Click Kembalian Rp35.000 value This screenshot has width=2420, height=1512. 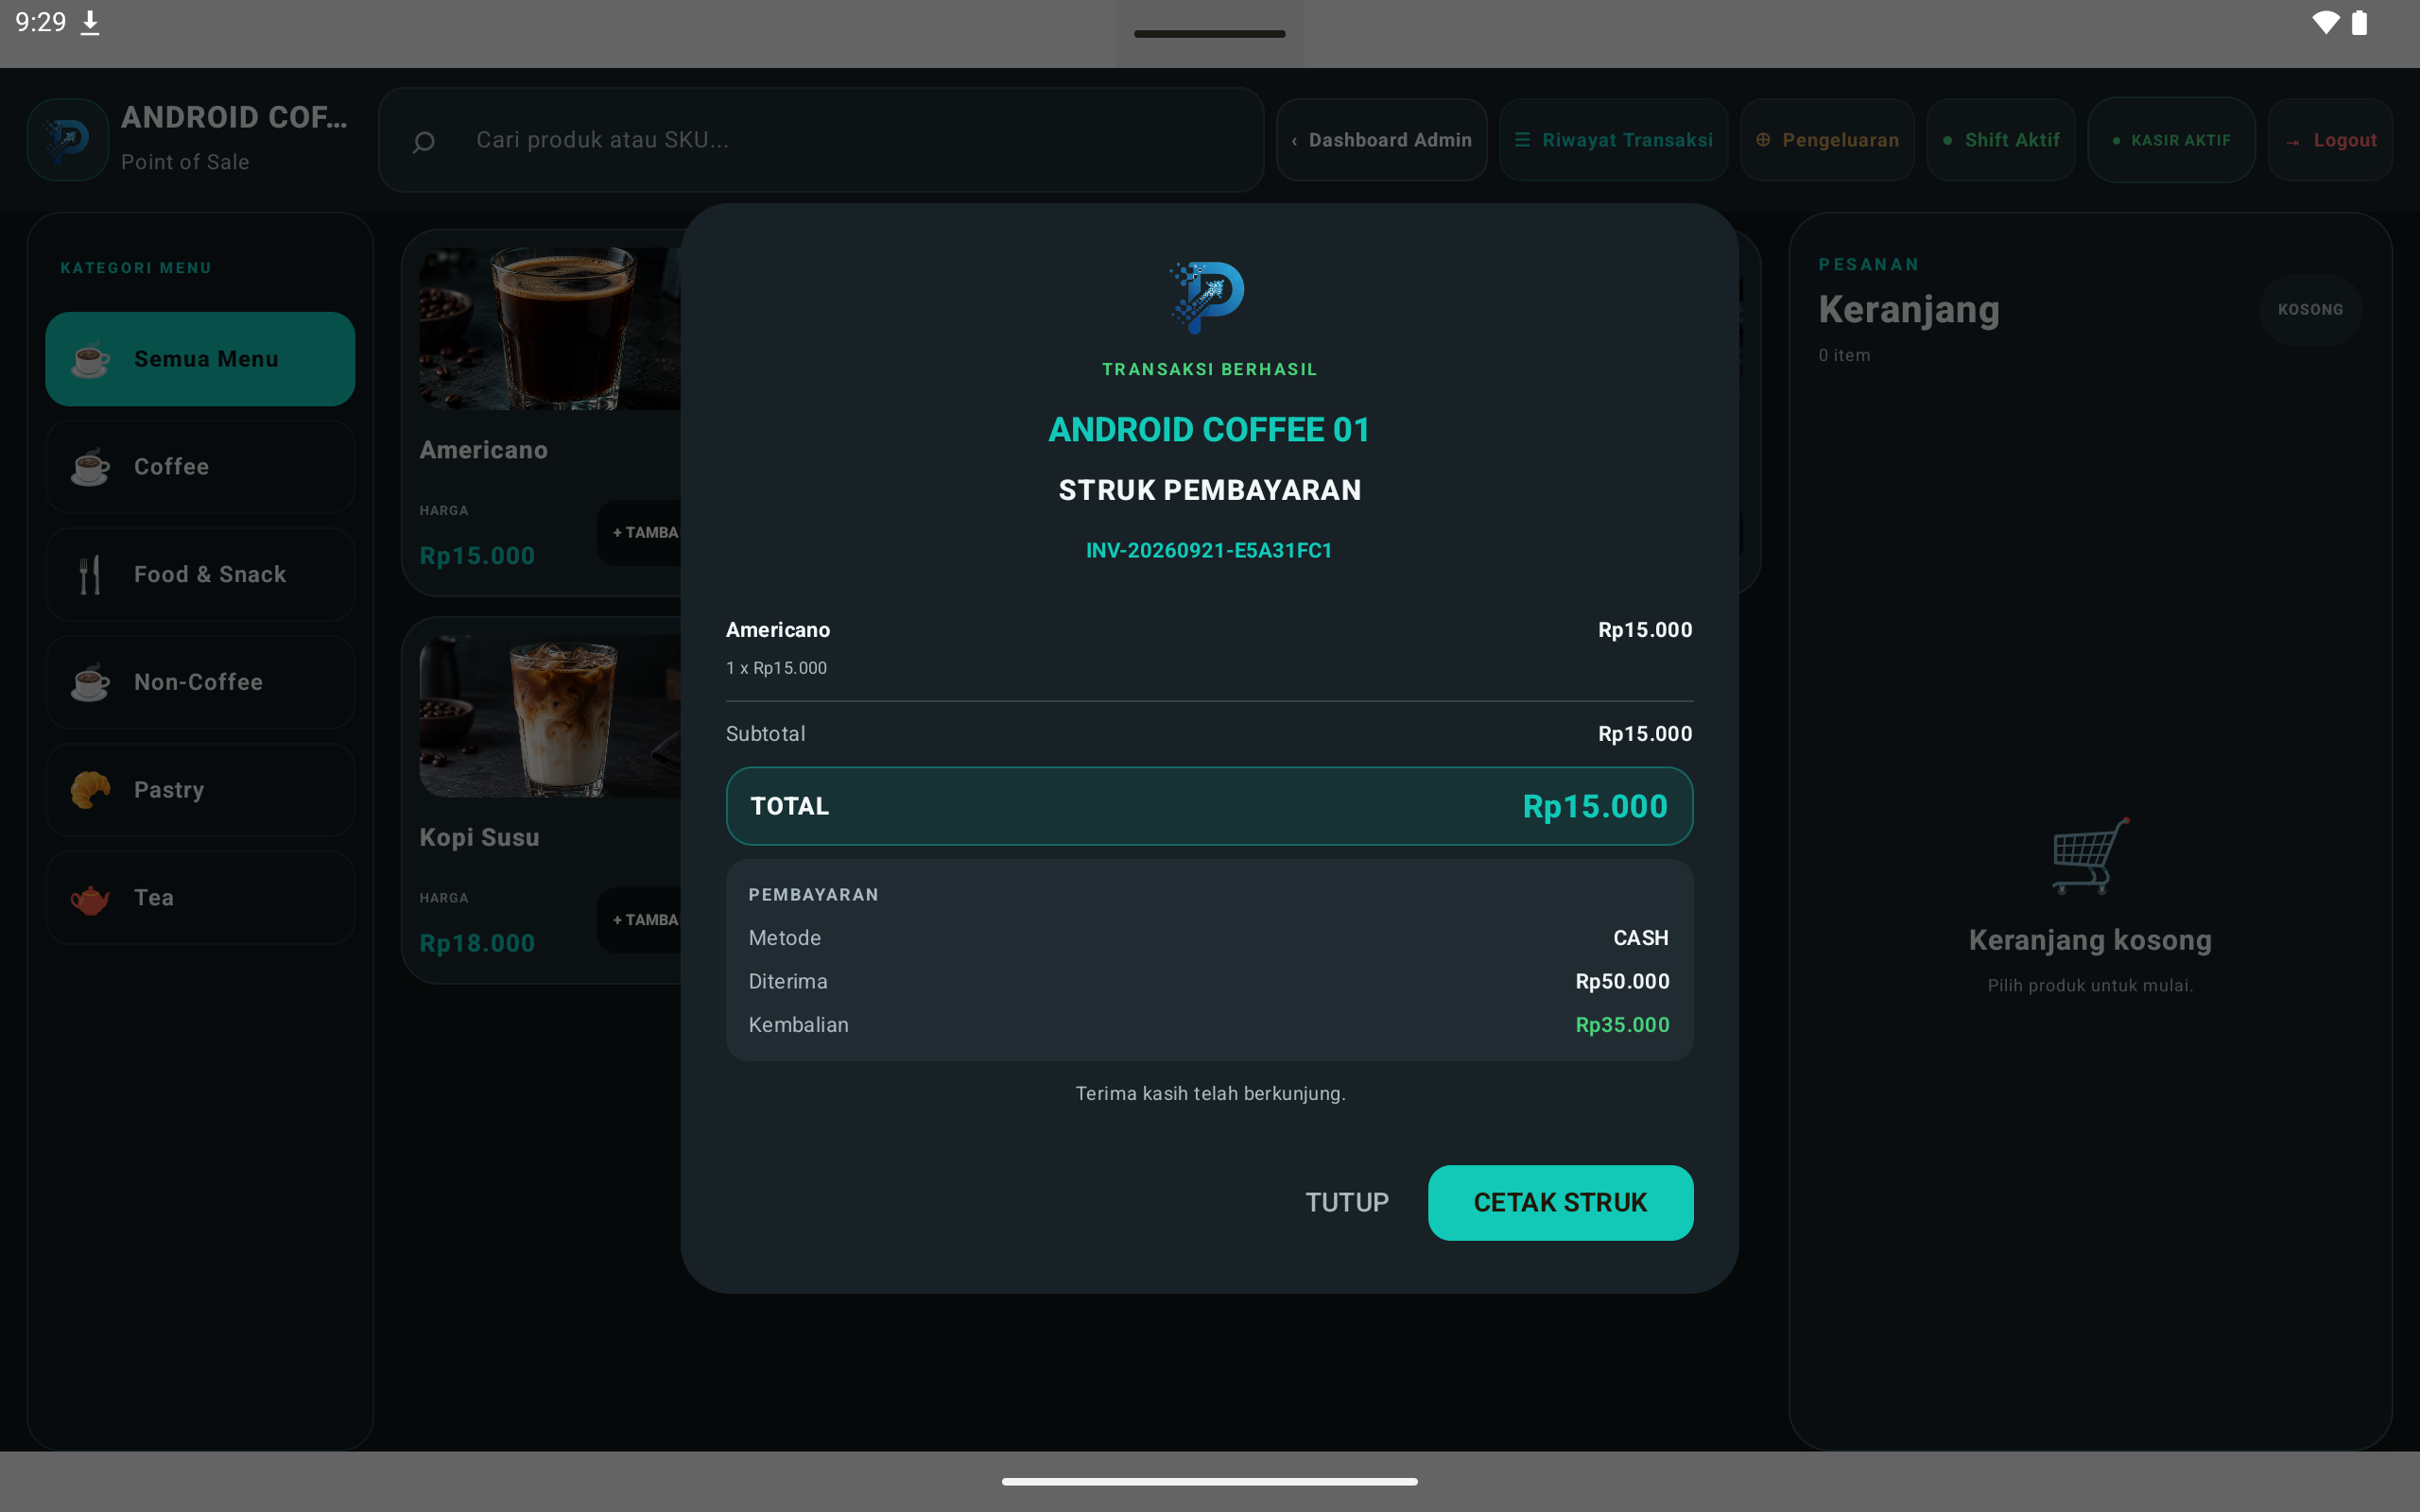click(1622, 1025)
